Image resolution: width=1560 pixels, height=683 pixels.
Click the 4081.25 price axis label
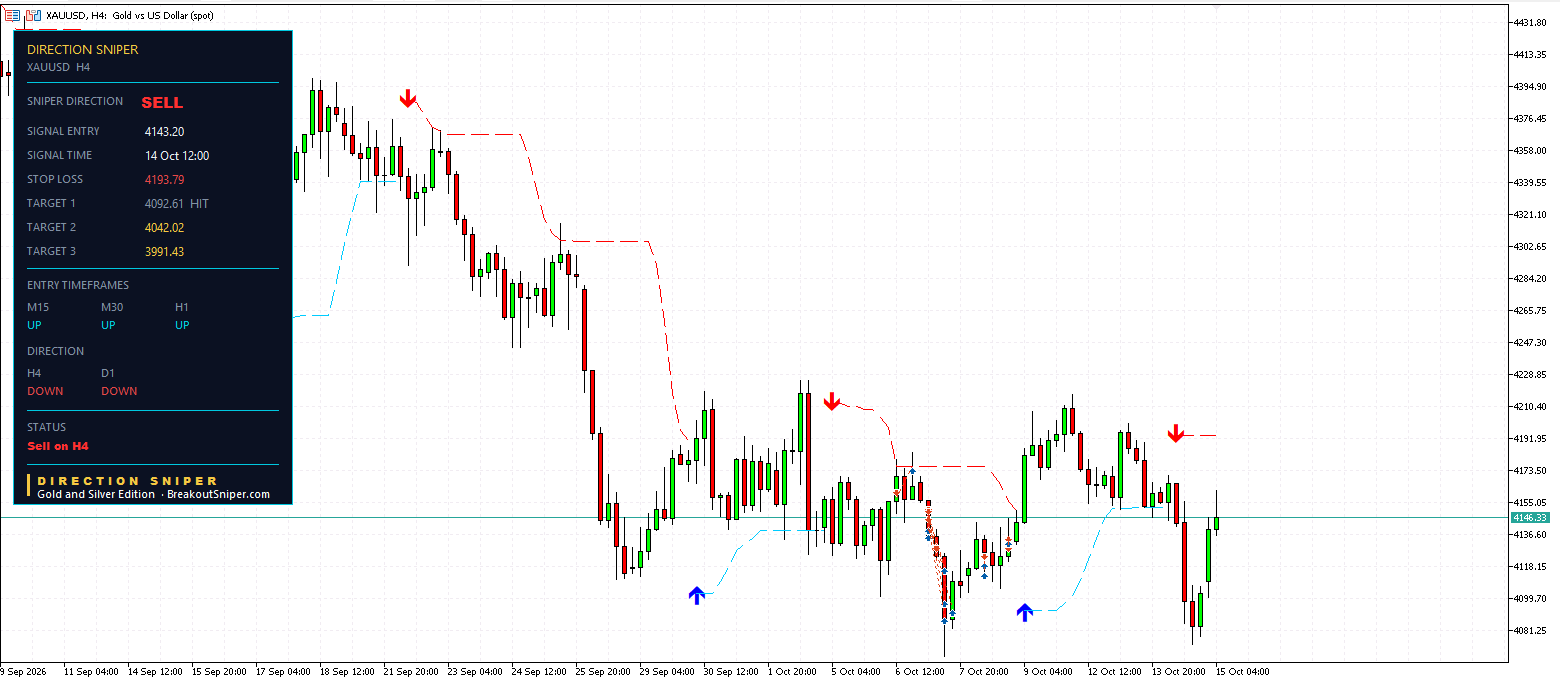tap(1531, 630)
